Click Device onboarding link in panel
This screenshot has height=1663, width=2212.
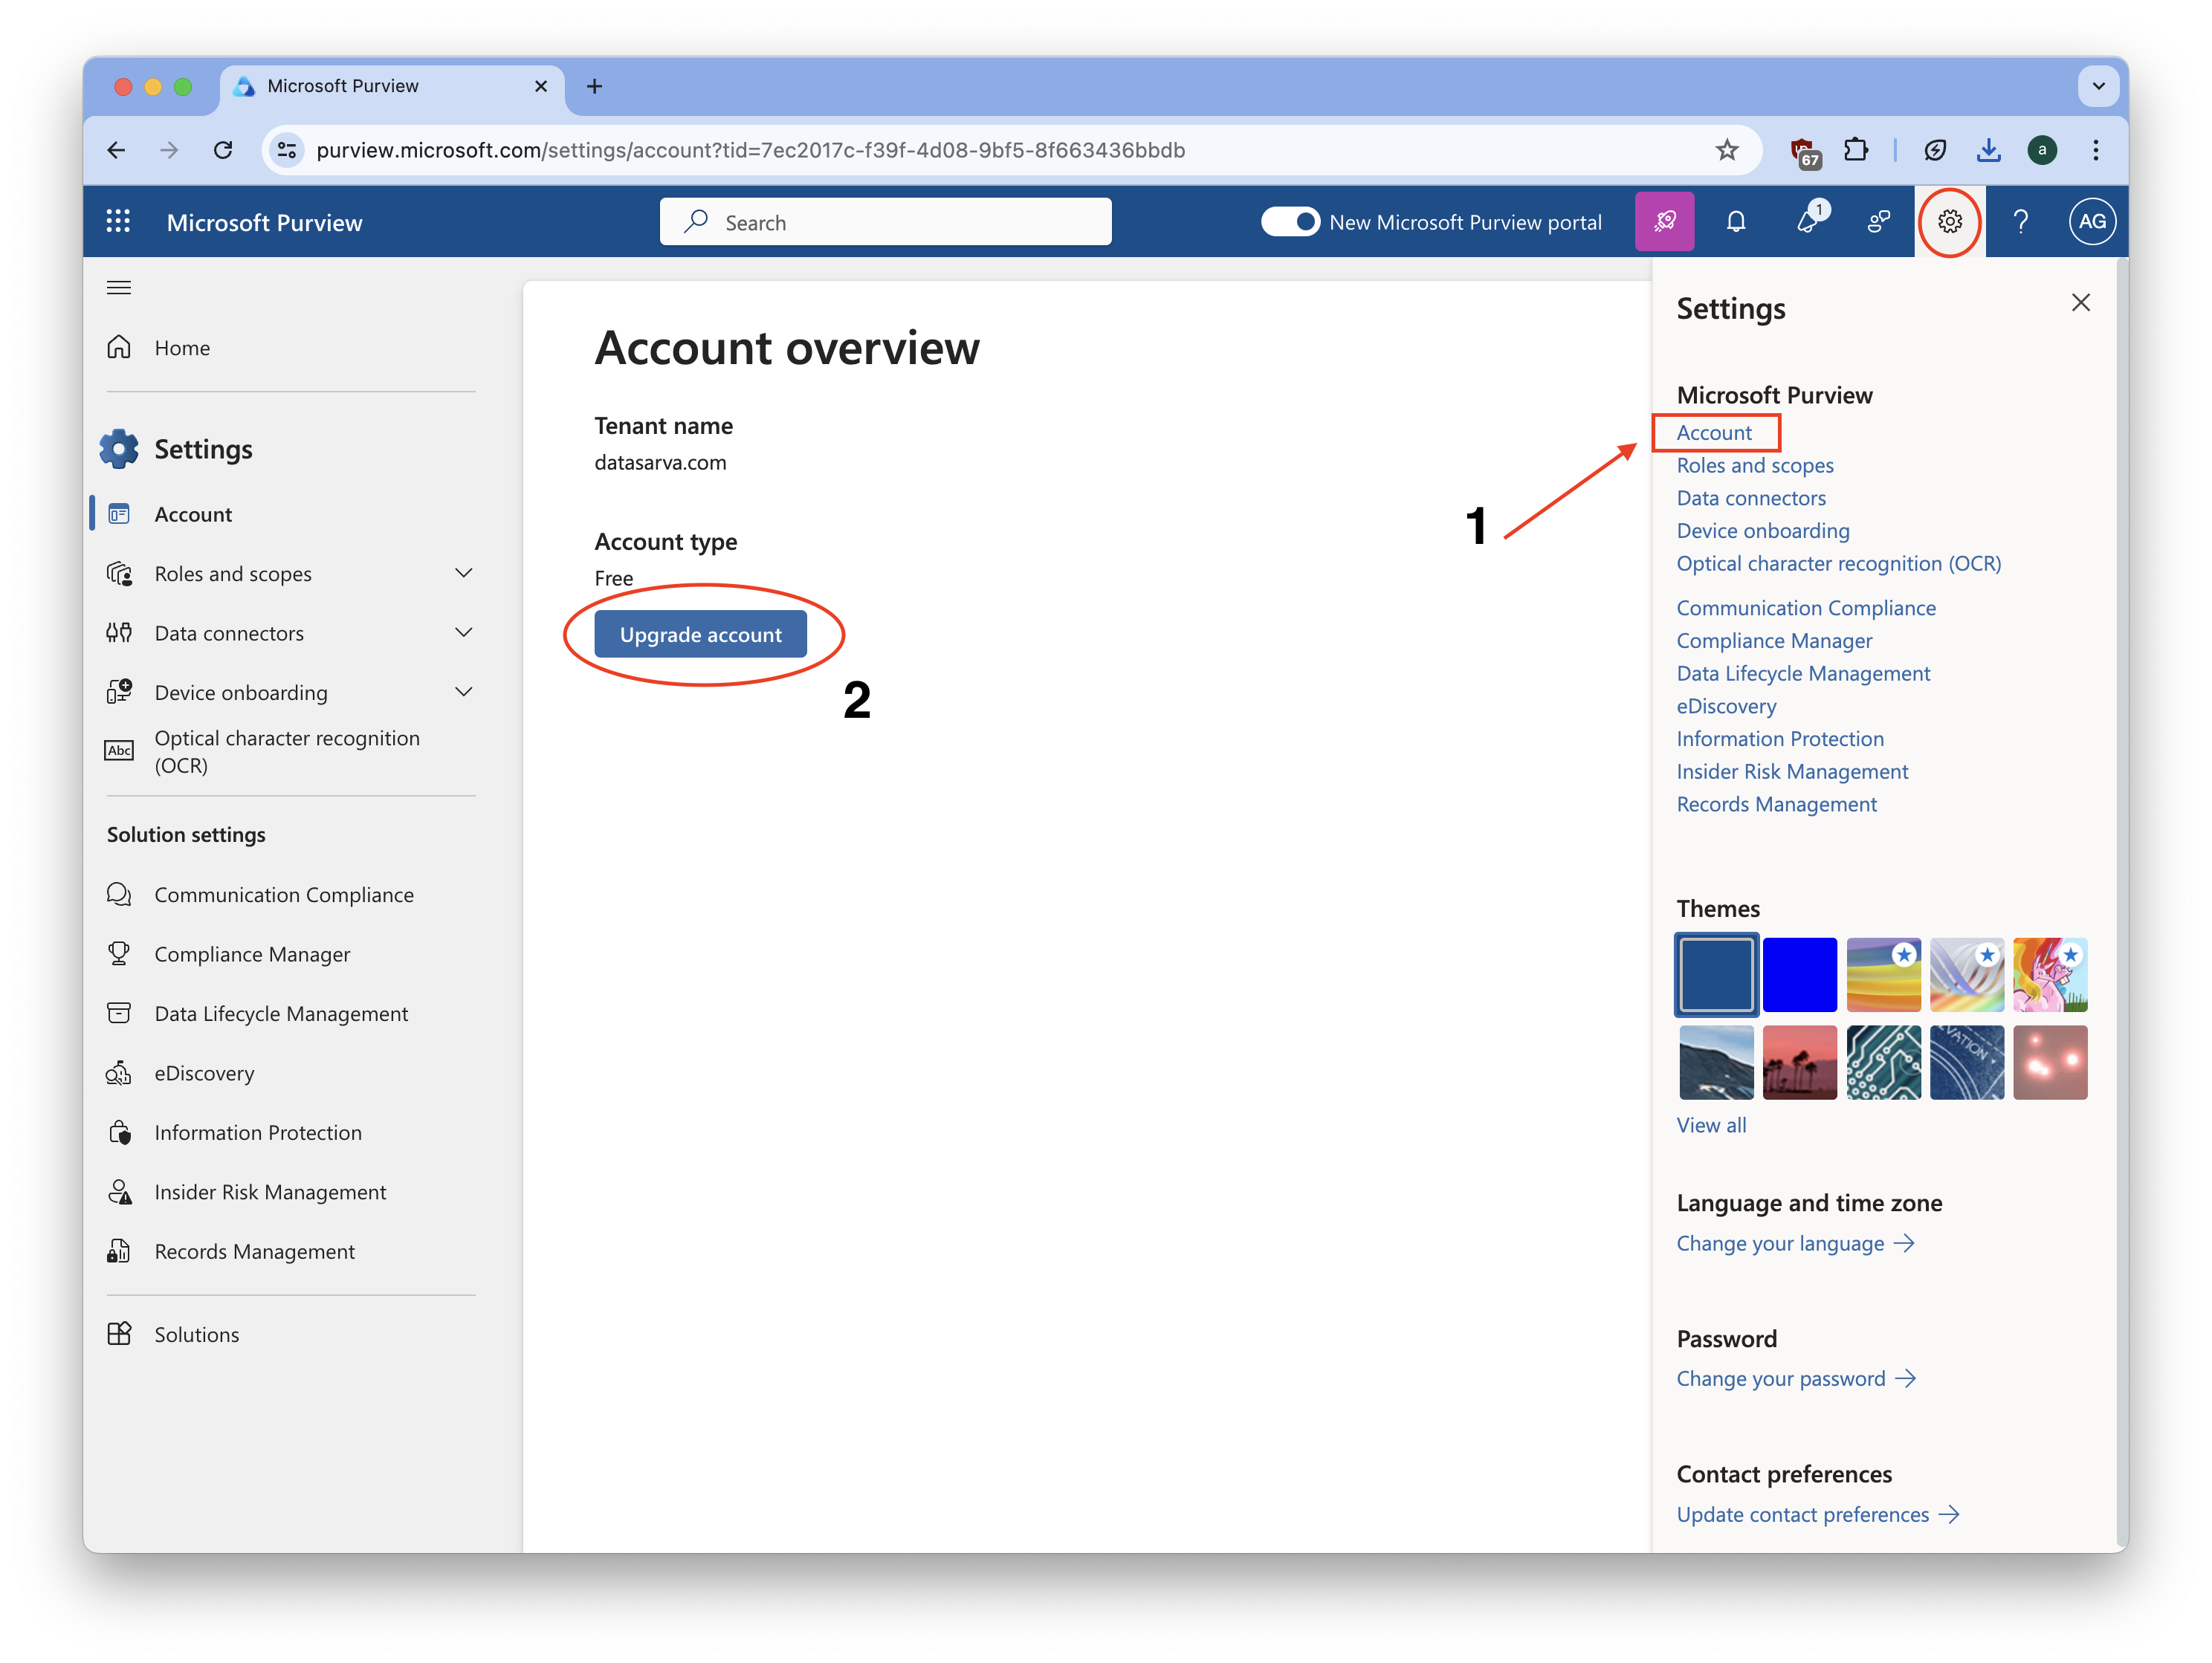[x=1763, y=531]
